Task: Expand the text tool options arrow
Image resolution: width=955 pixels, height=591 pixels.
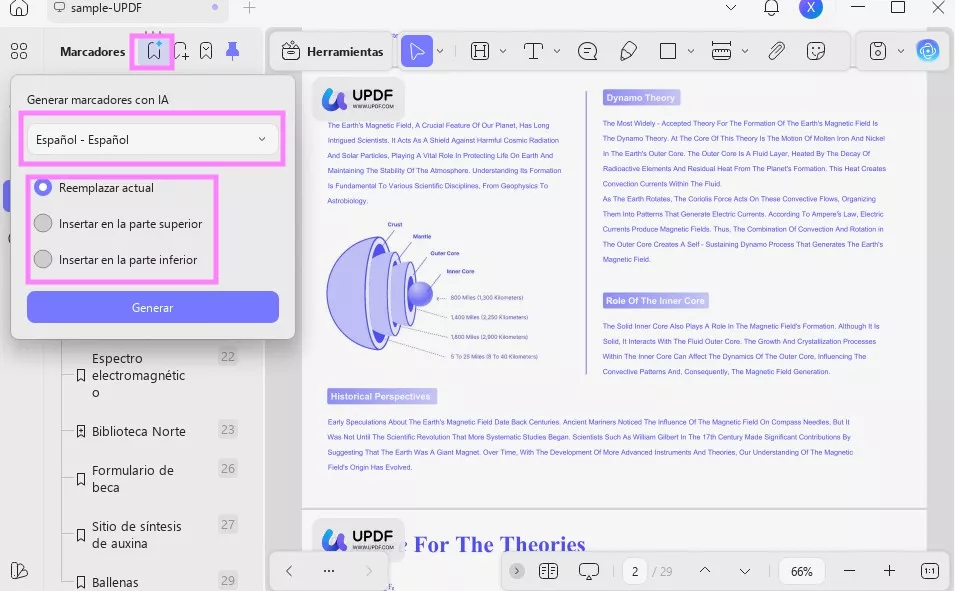Action: point(557,51)
